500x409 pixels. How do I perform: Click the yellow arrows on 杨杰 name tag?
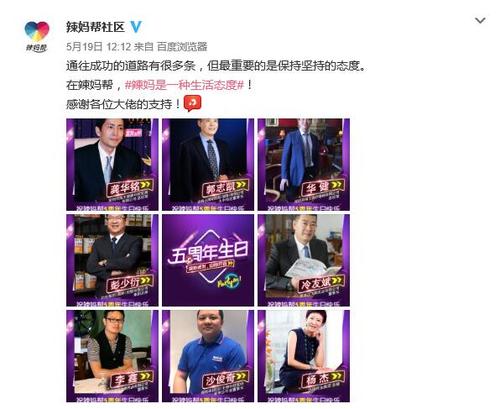pyautogui.click(x=337, y=376)
